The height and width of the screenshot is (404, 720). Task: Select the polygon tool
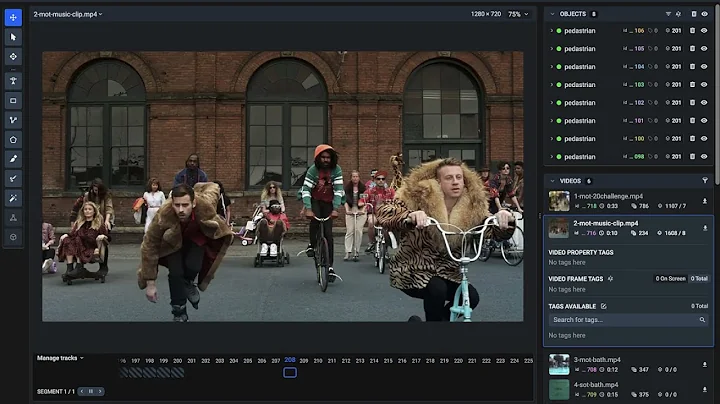[13, 140]
